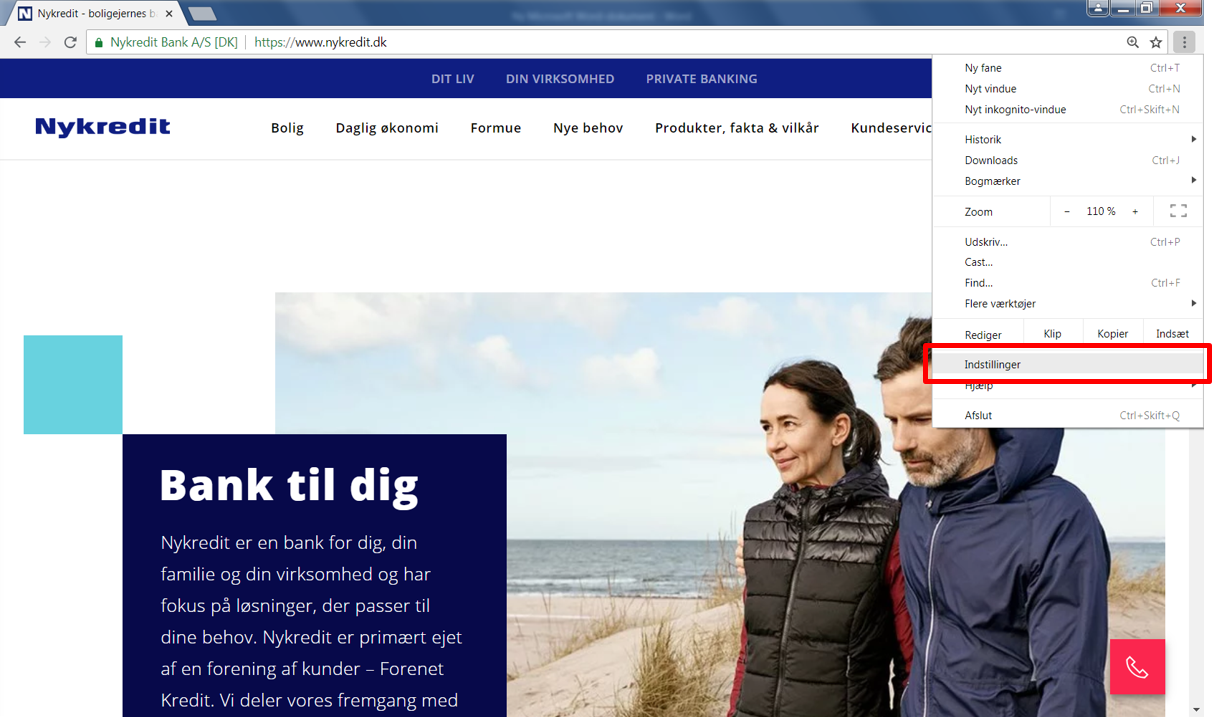Image resolution: width=1213 pixels, height=718 pixels.
Task: Expand the Bogmærker submenu
Action: 1068,181
